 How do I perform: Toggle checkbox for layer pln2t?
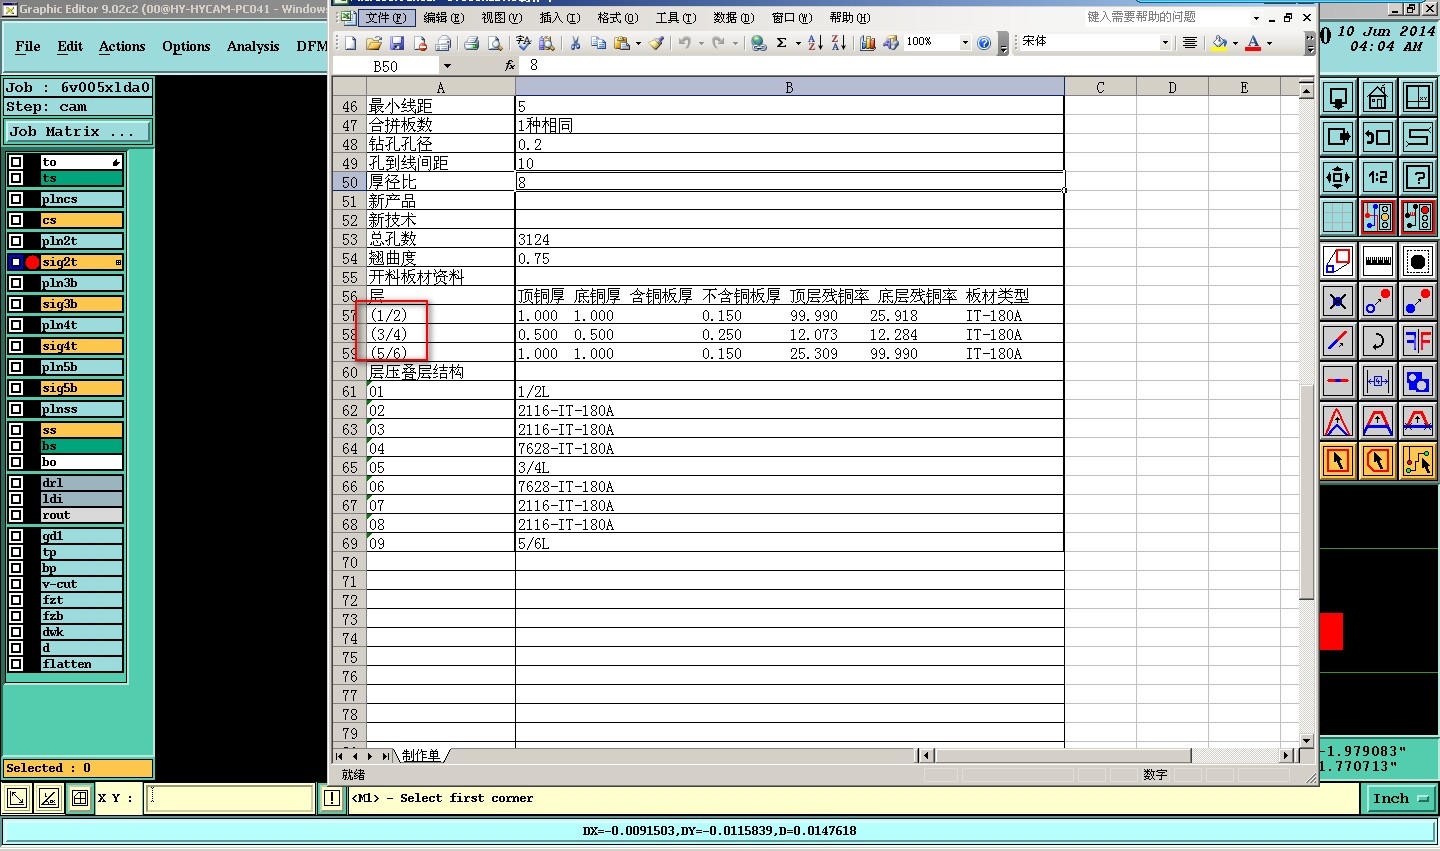click(16, 241)
